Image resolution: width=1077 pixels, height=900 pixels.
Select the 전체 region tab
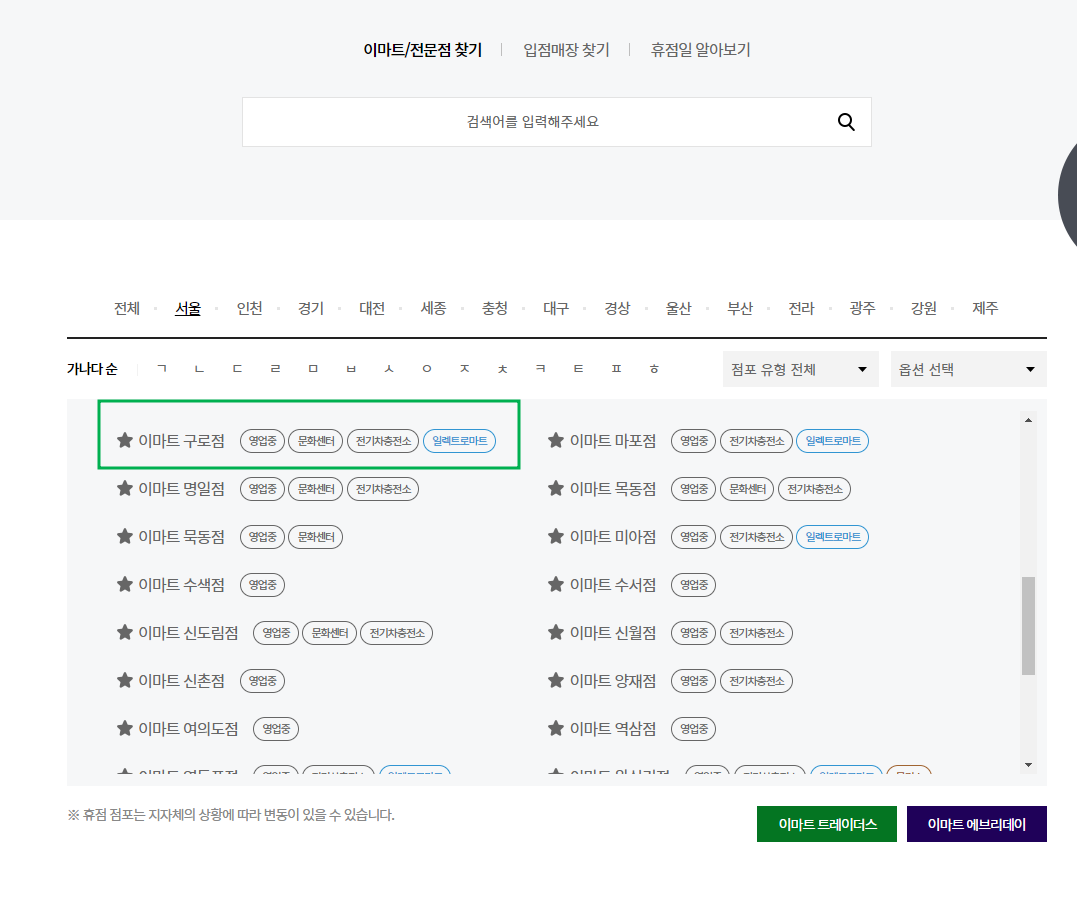(x=127, y=308)
